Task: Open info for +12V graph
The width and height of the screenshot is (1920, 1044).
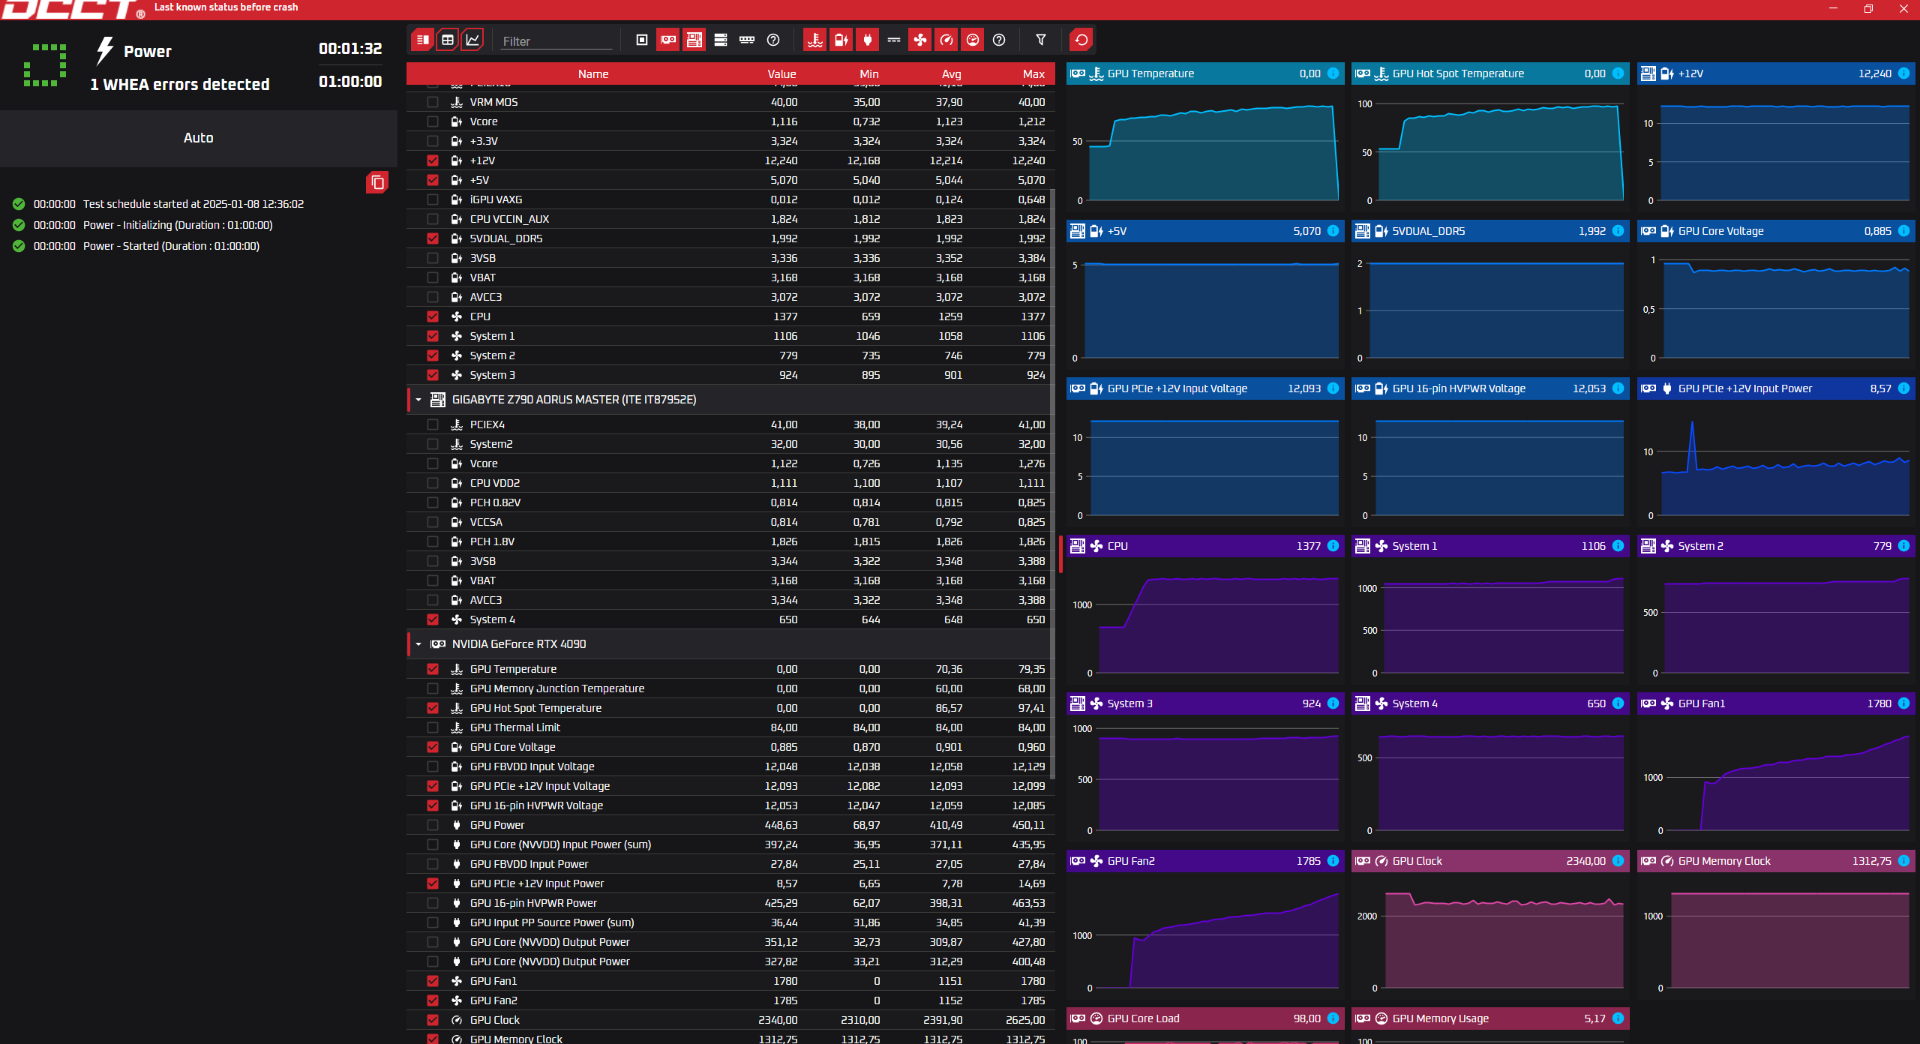Action: 1903,74
